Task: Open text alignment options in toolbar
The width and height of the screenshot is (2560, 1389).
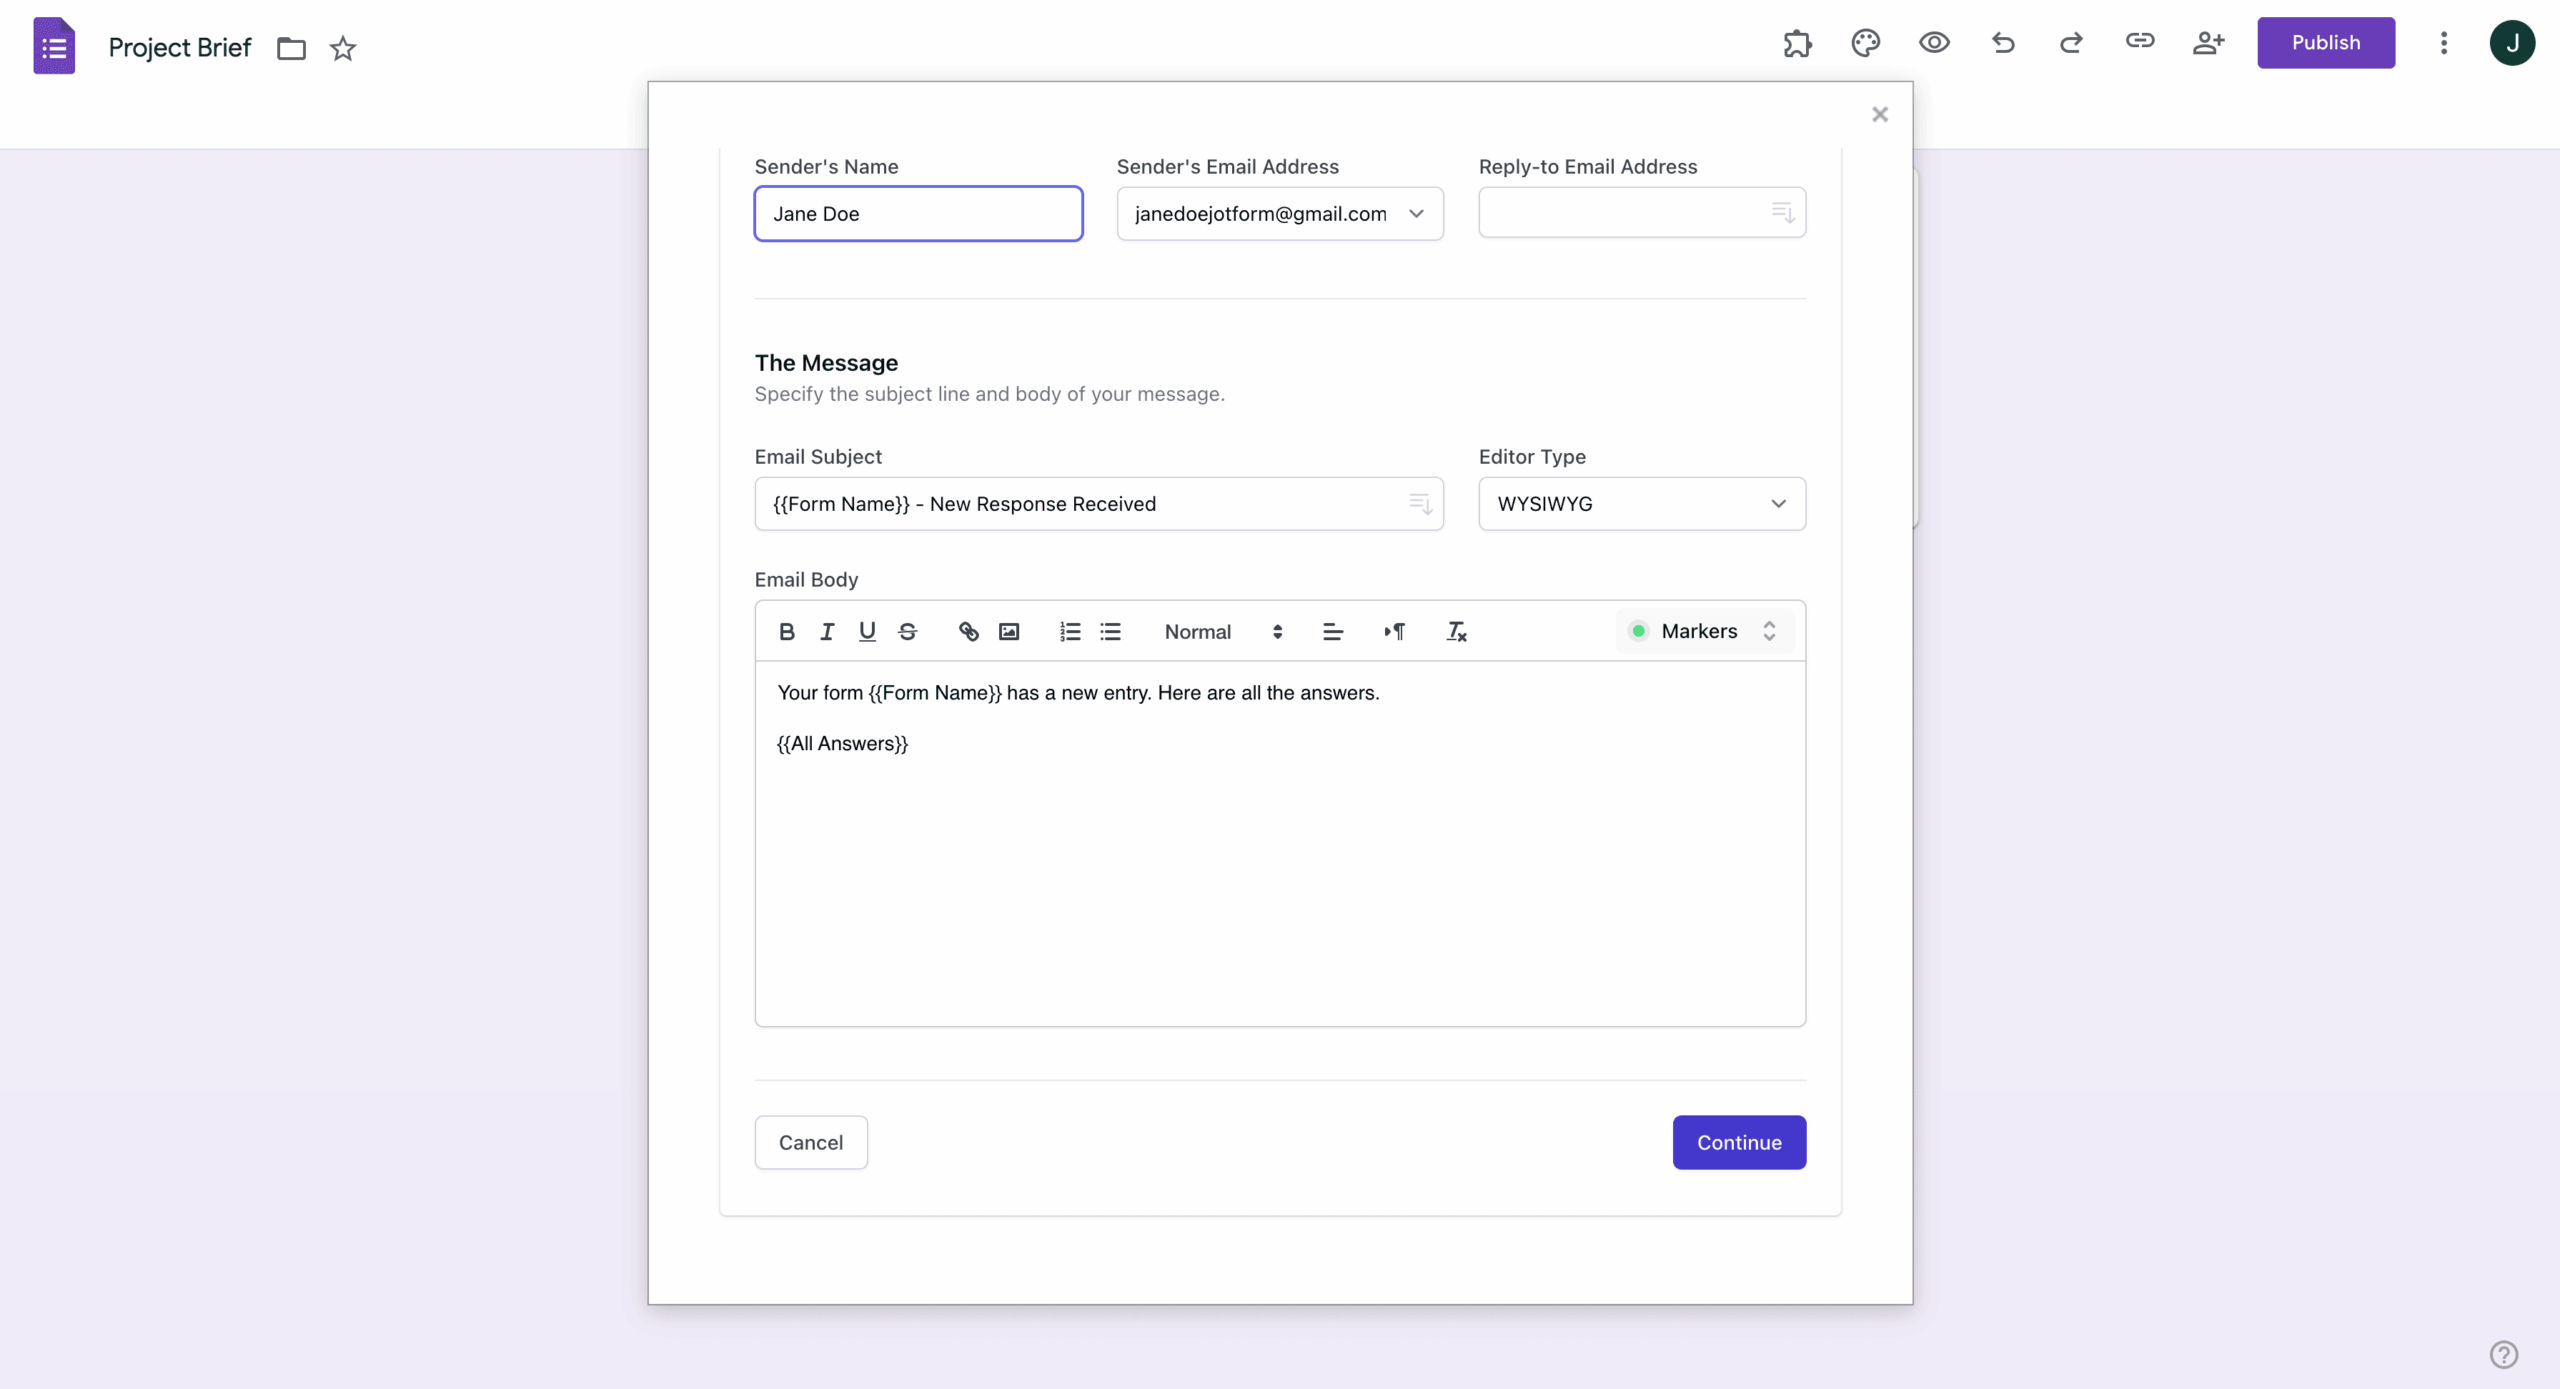Action: click(x=1332, y=631)
